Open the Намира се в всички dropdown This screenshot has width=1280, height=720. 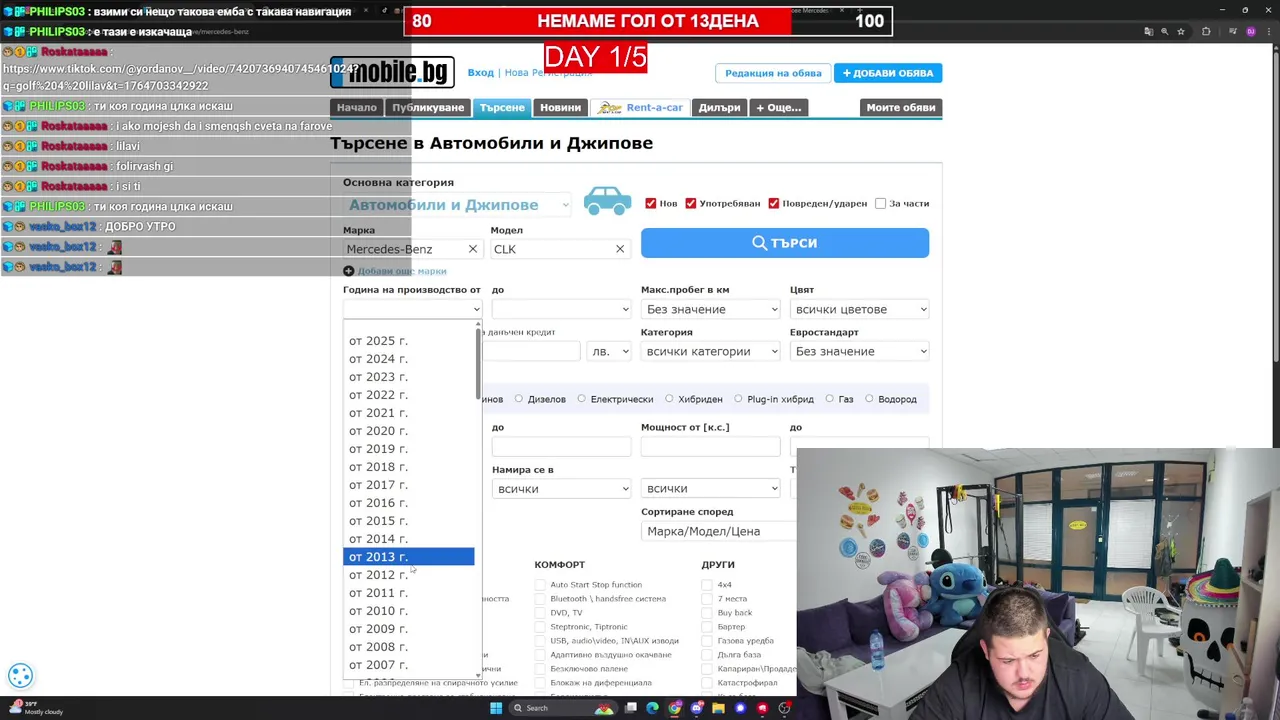561,489
